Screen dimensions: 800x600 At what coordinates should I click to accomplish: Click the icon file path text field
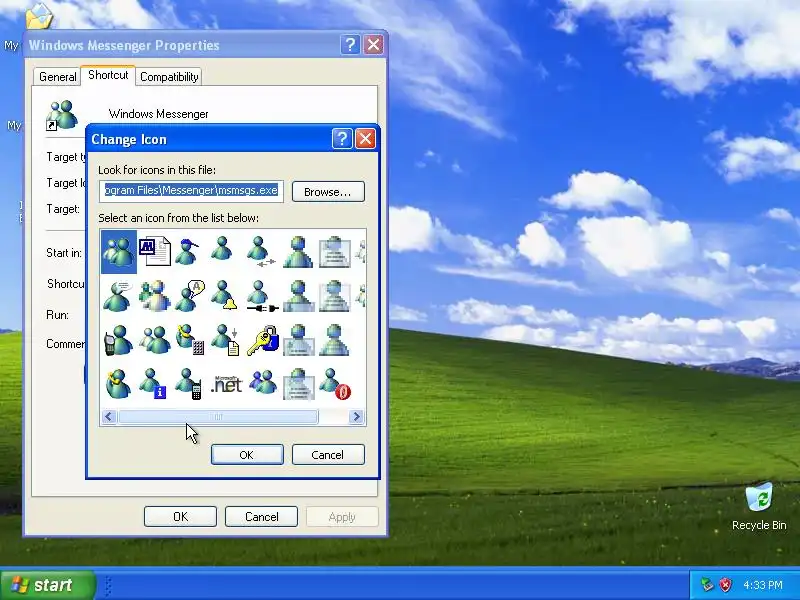(191, 191)
